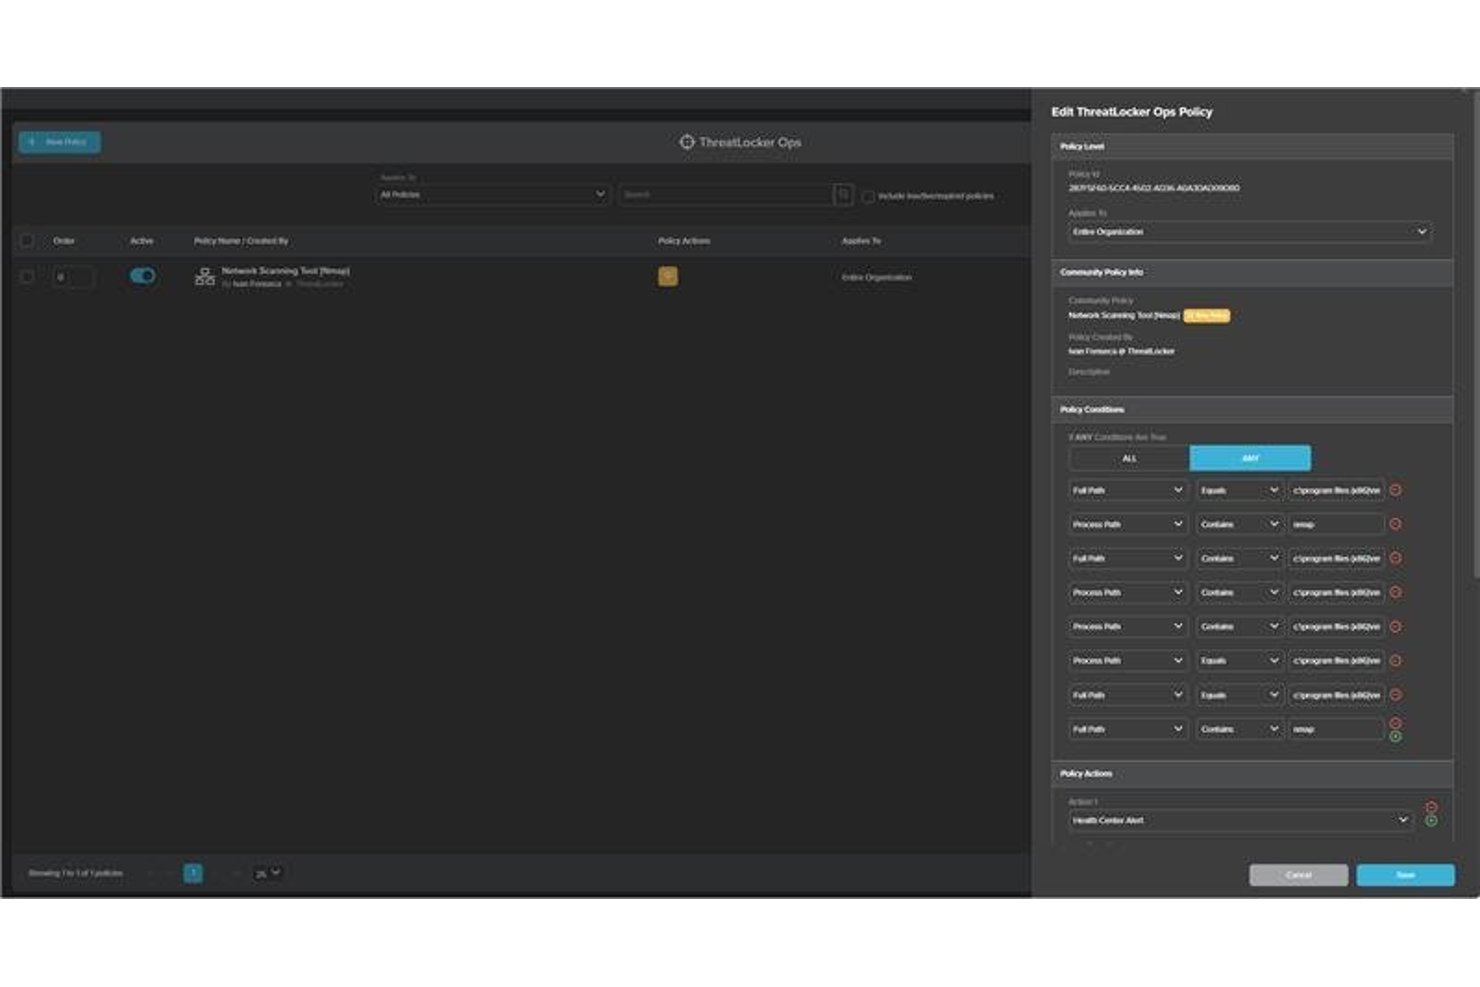Image resolution: width=1480 pixels, height=987 pixels.
Task: Open Equals dropdown in the Process Path Equals row
Action: [1239, 660]
